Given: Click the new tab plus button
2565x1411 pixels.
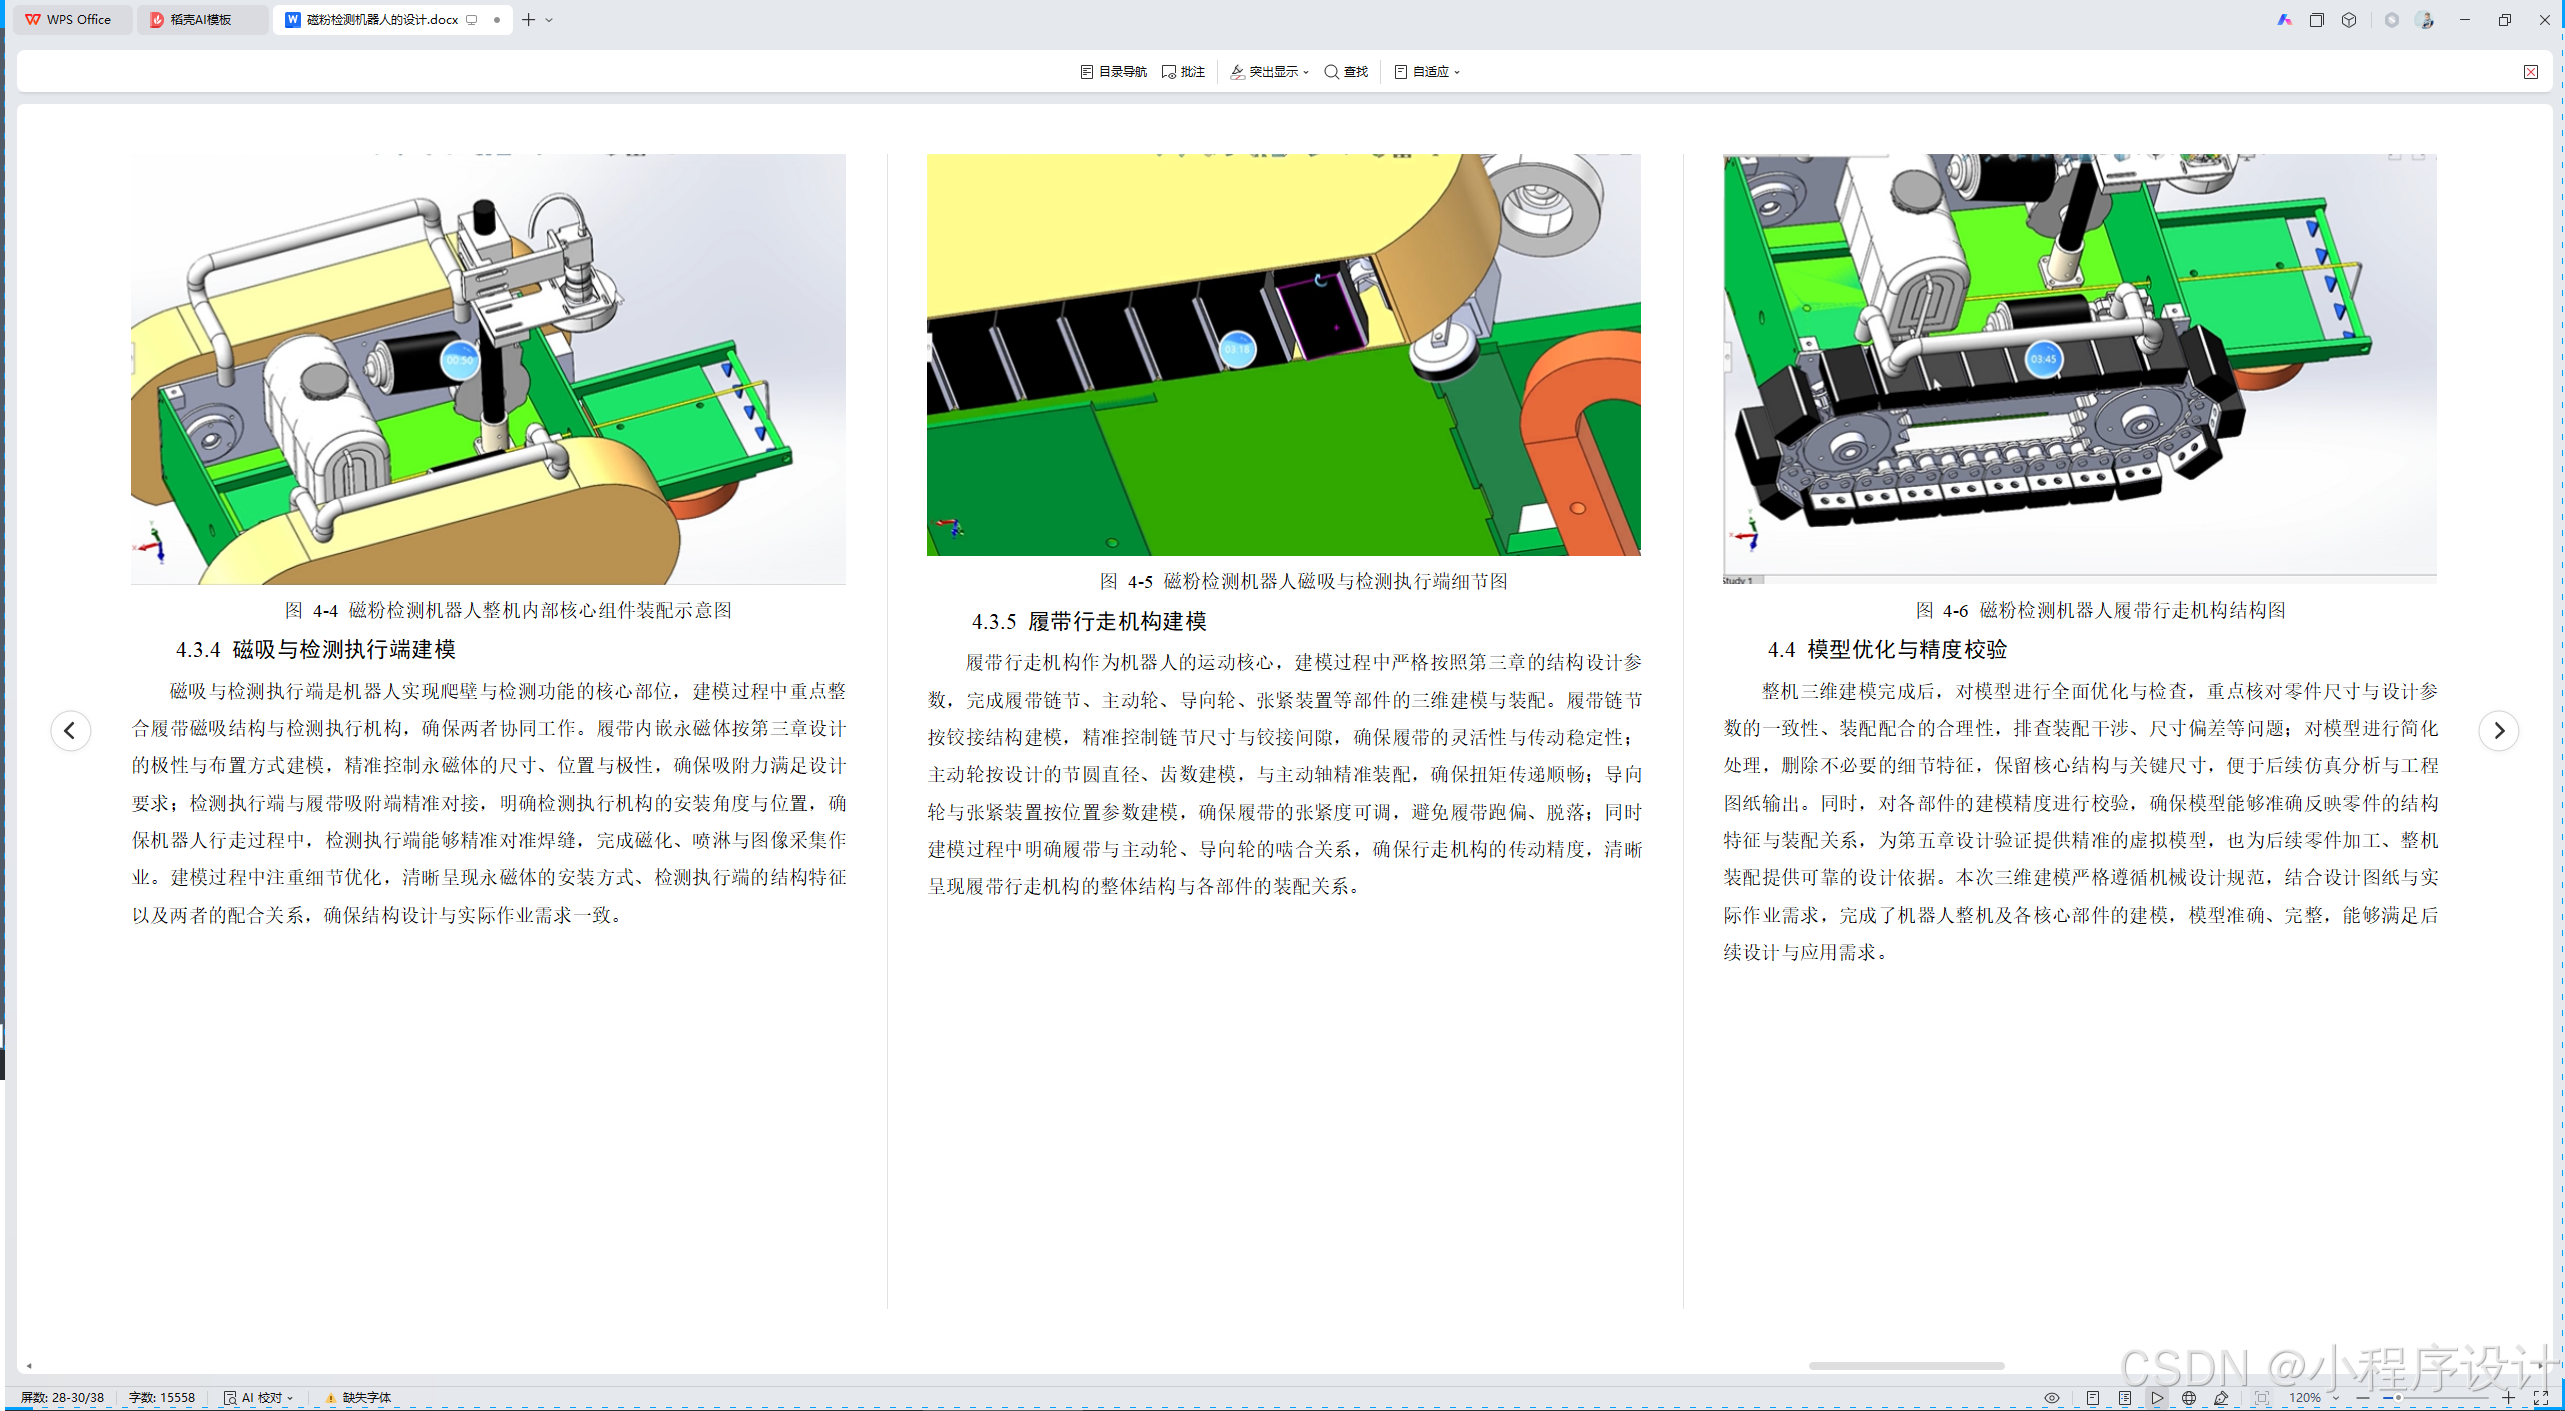Looking at the screenshot, I should pyautogui.click(x=529, y=19).
